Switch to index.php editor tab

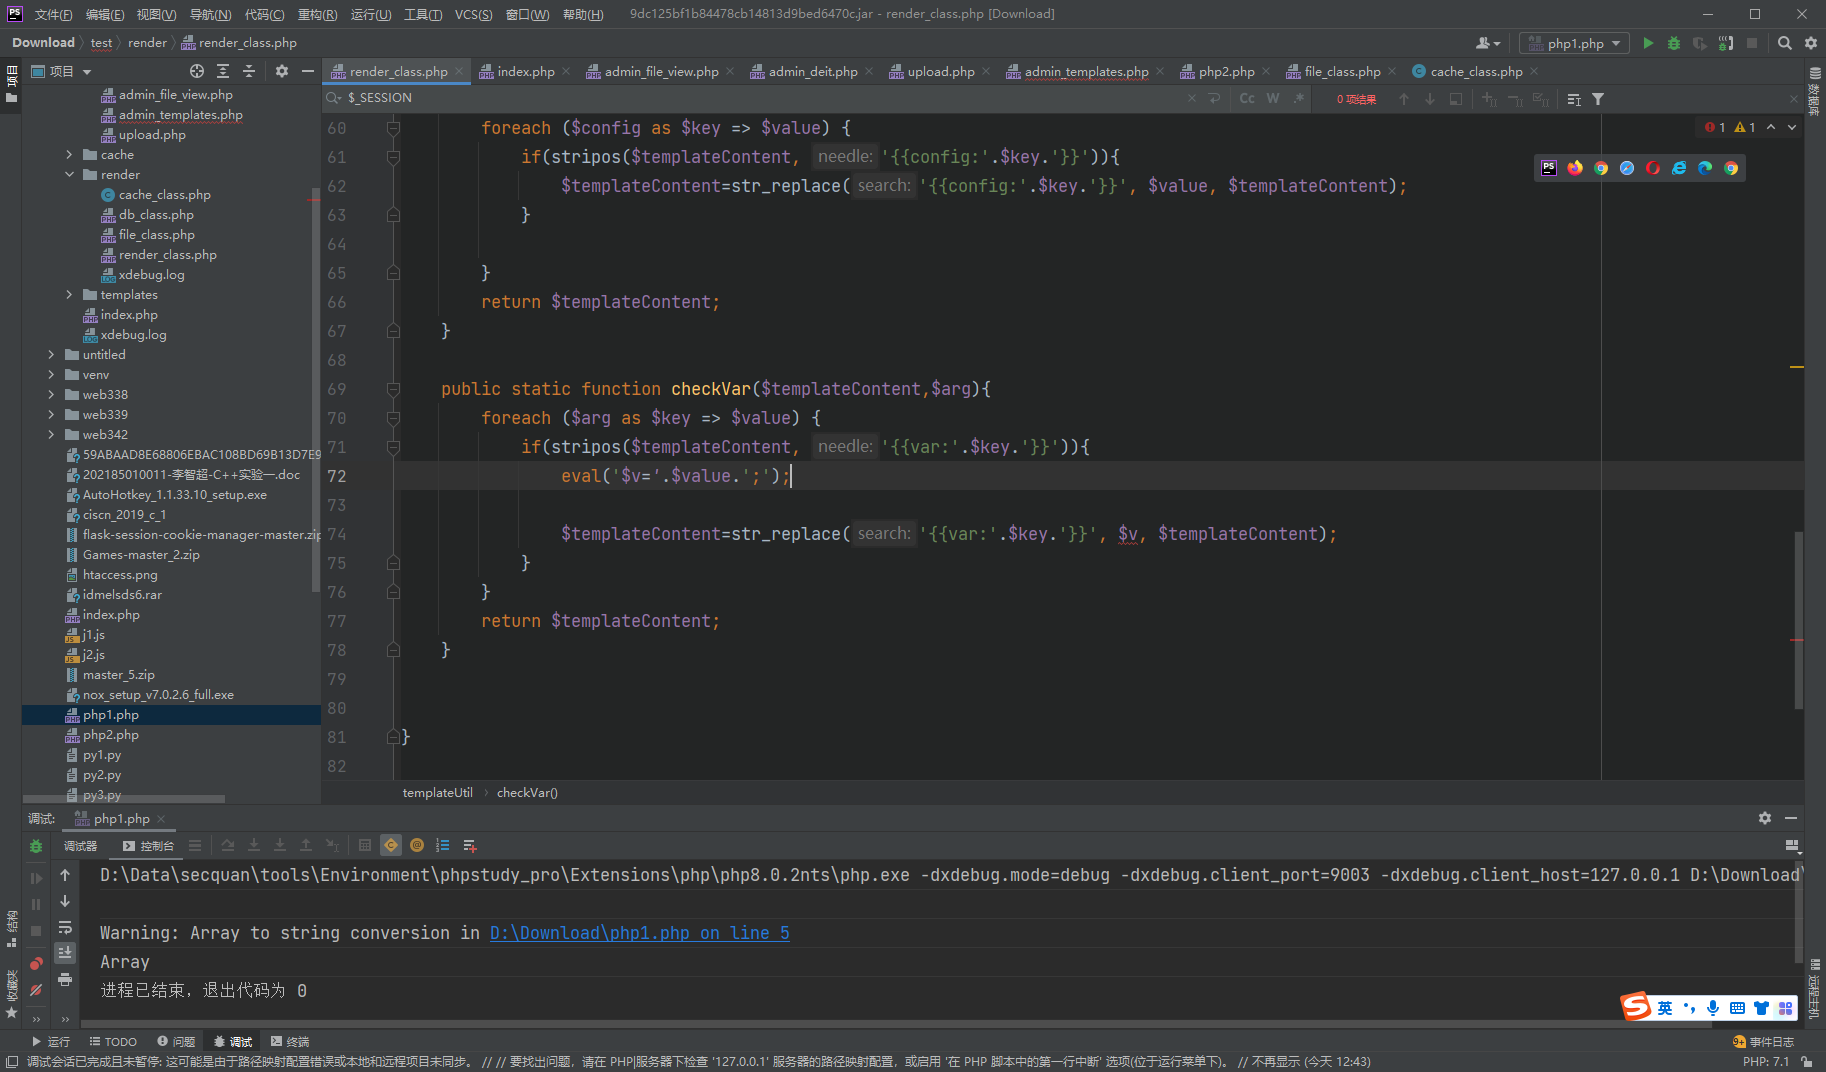coord(525,71)
